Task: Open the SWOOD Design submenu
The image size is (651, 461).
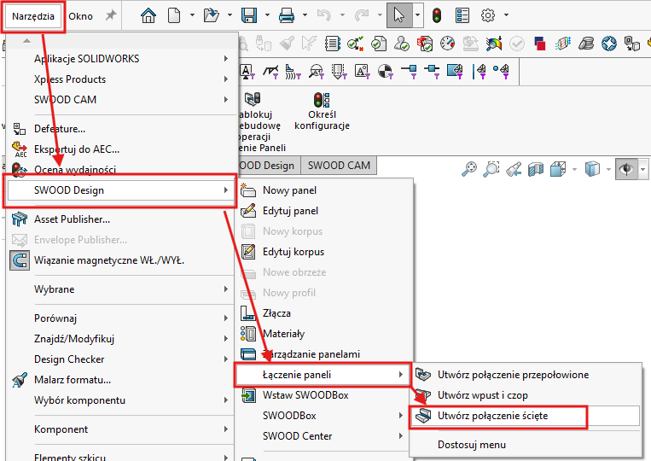Action: tap(120, 190)
